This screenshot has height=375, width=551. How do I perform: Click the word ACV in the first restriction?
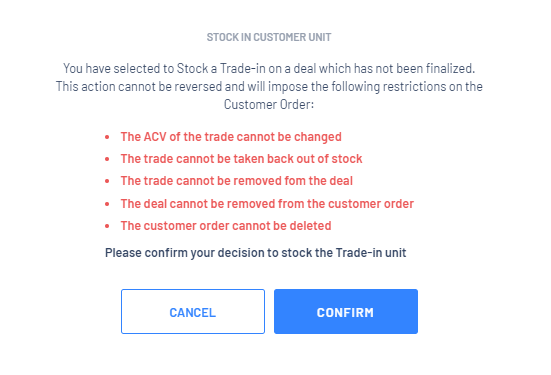(x=155, y=137)
